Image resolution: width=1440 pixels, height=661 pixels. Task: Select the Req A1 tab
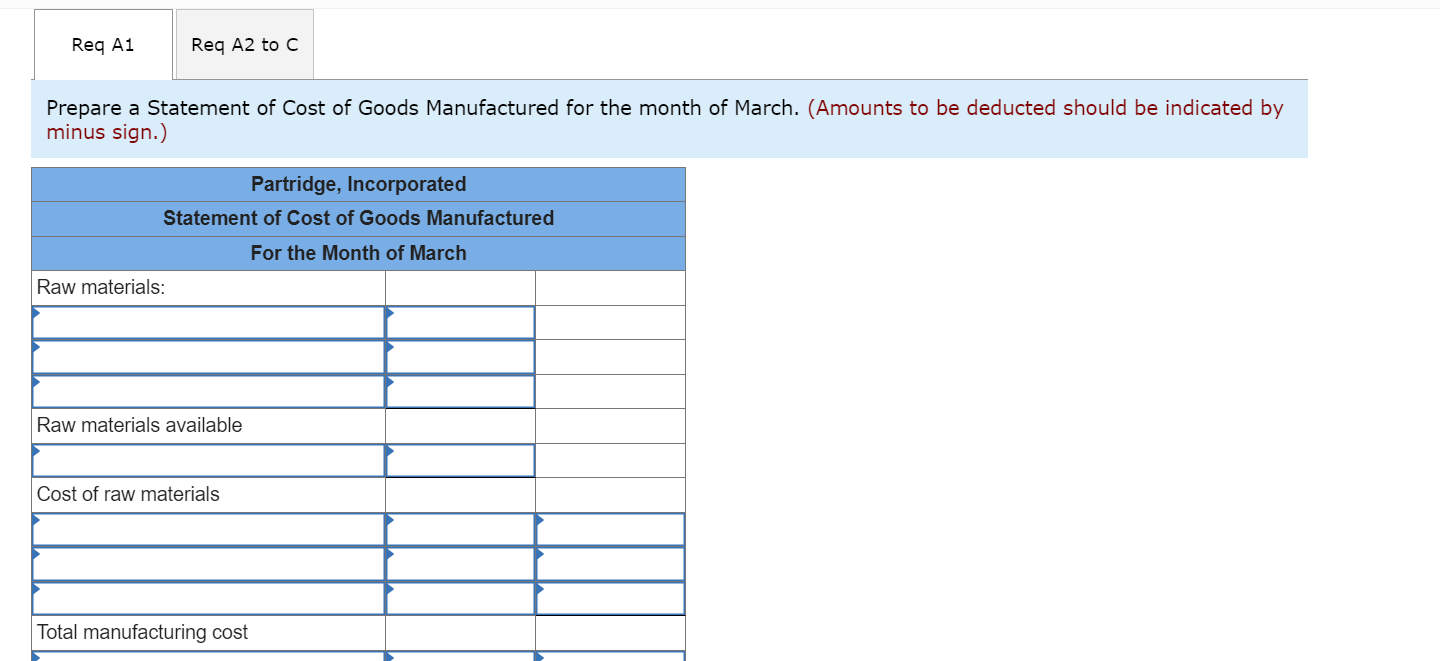click(103, 43)
